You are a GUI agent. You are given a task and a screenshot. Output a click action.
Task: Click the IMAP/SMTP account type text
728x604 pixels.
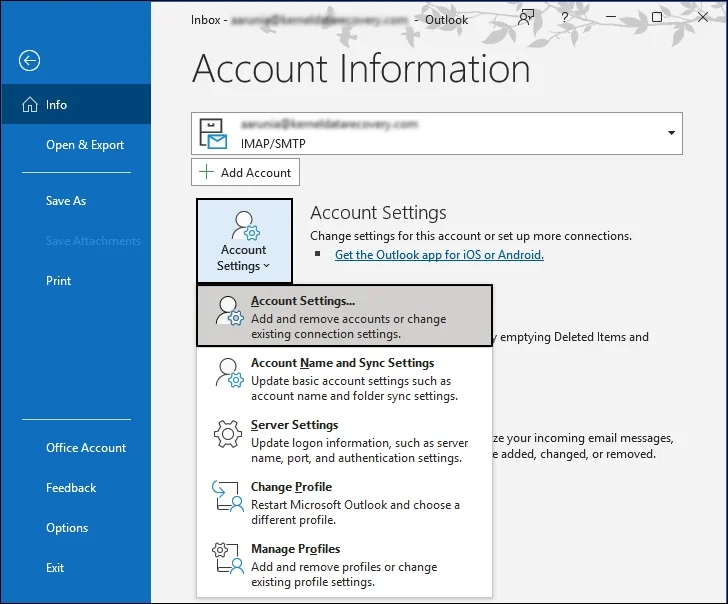[273, 143]
